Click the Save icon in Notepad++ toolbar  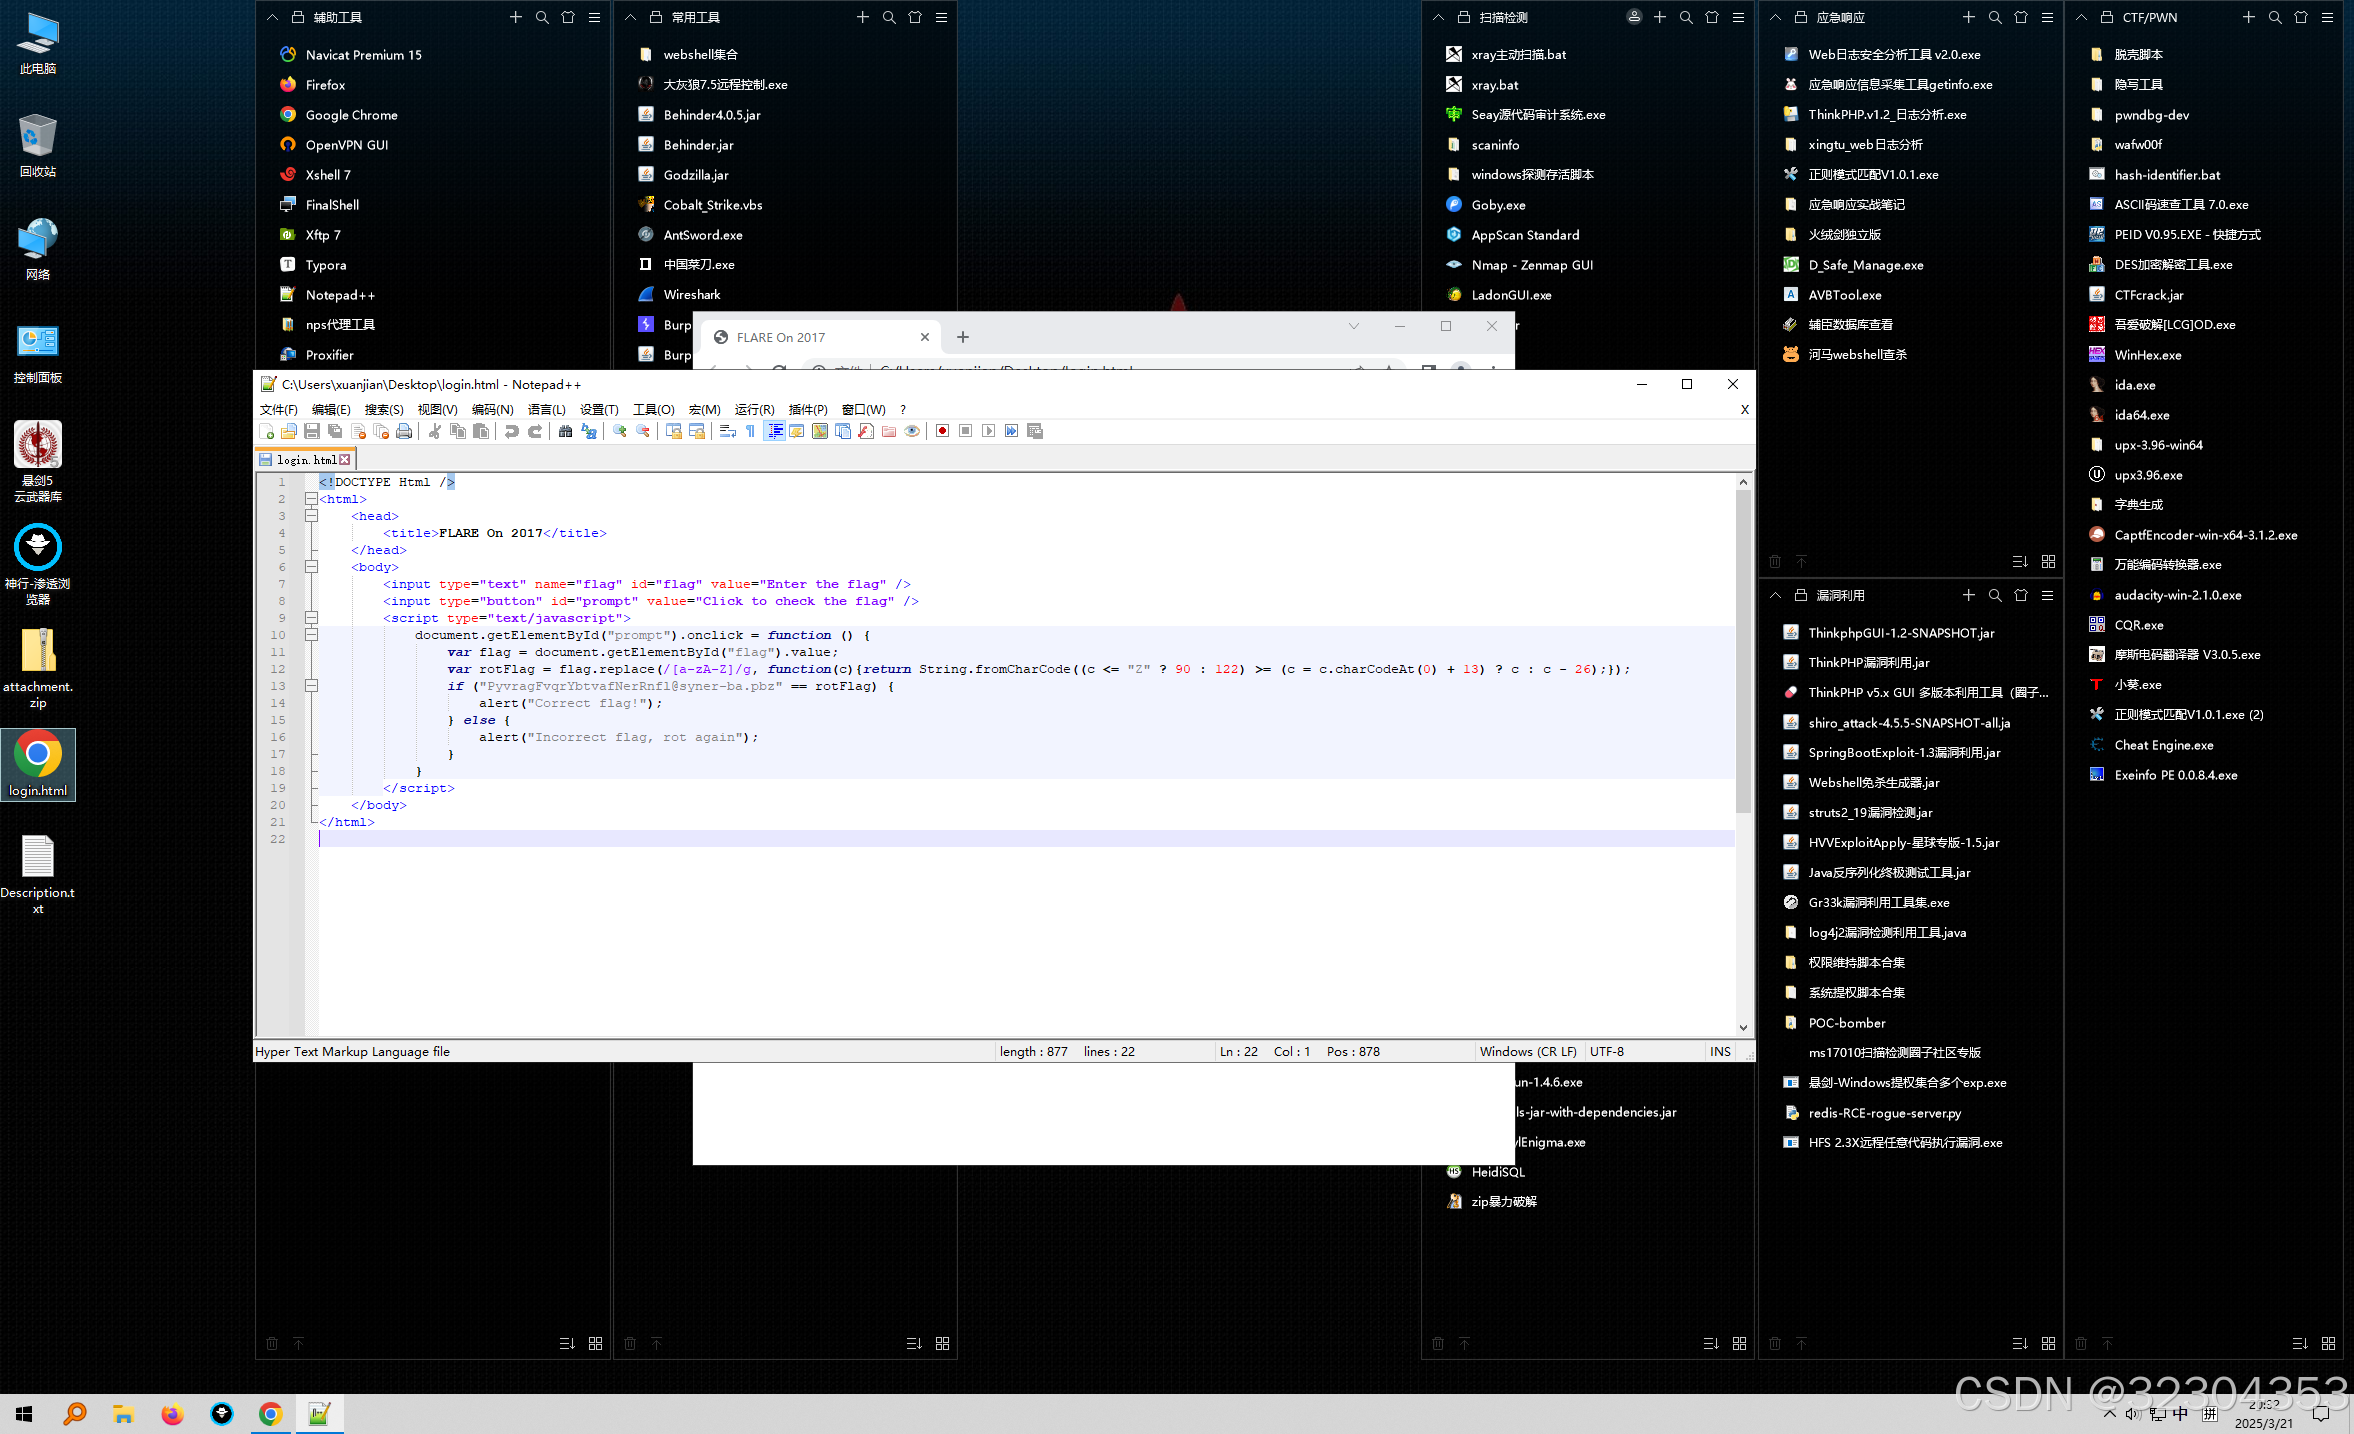click(x=312, y=431)
